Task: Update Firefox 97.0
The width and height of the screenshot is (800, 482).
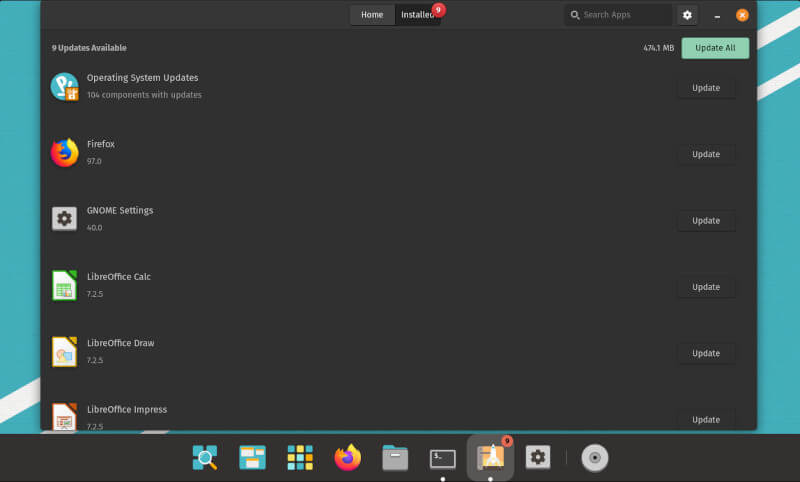Action: pos(706,154)
